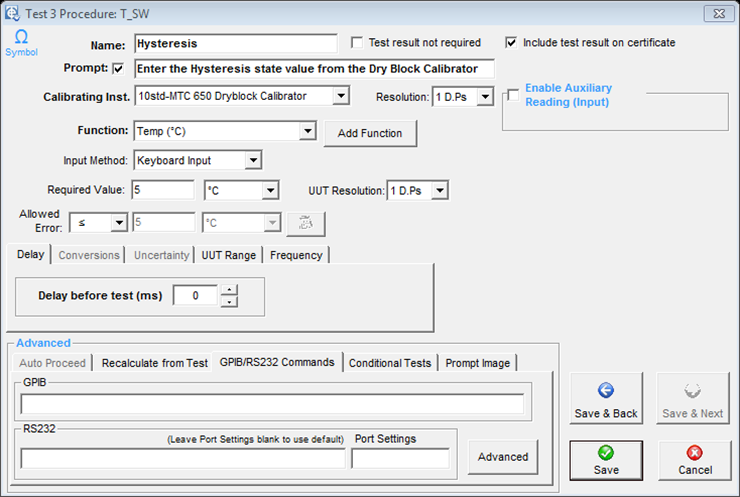This screenshot has height=497, width=740.
Task: Decrease delay with the down spinner arrow
Action: tap(229, 301)
